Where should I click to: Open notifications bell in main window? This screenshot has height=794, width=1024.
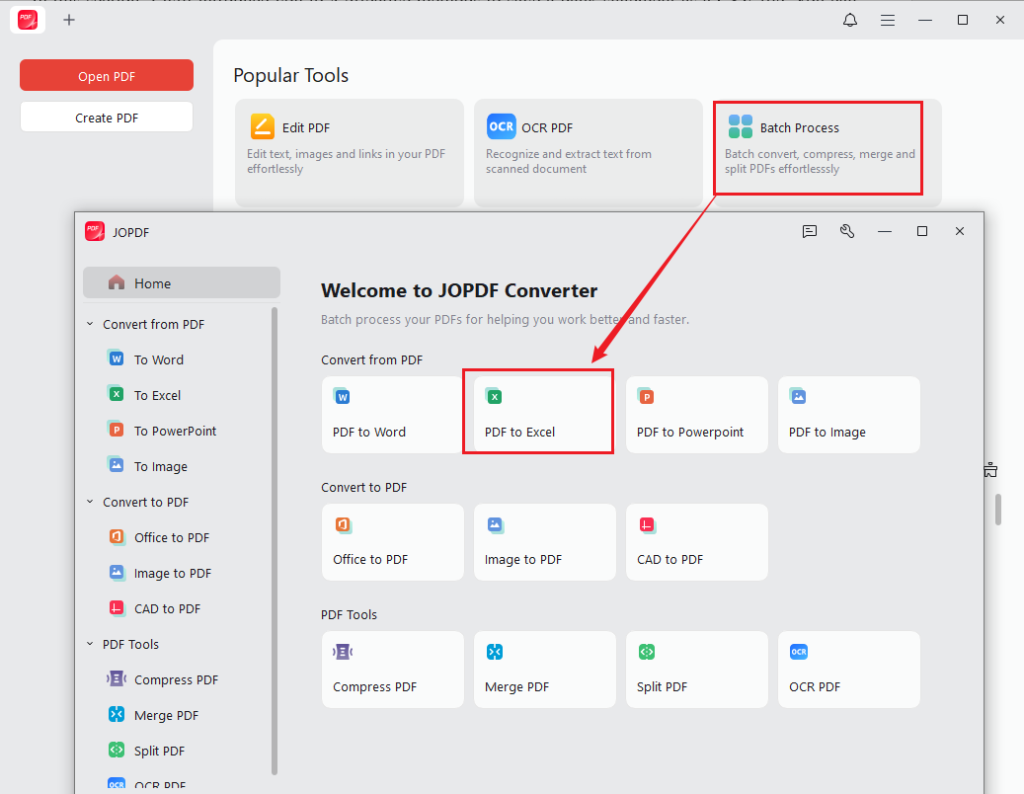(850, 20)
